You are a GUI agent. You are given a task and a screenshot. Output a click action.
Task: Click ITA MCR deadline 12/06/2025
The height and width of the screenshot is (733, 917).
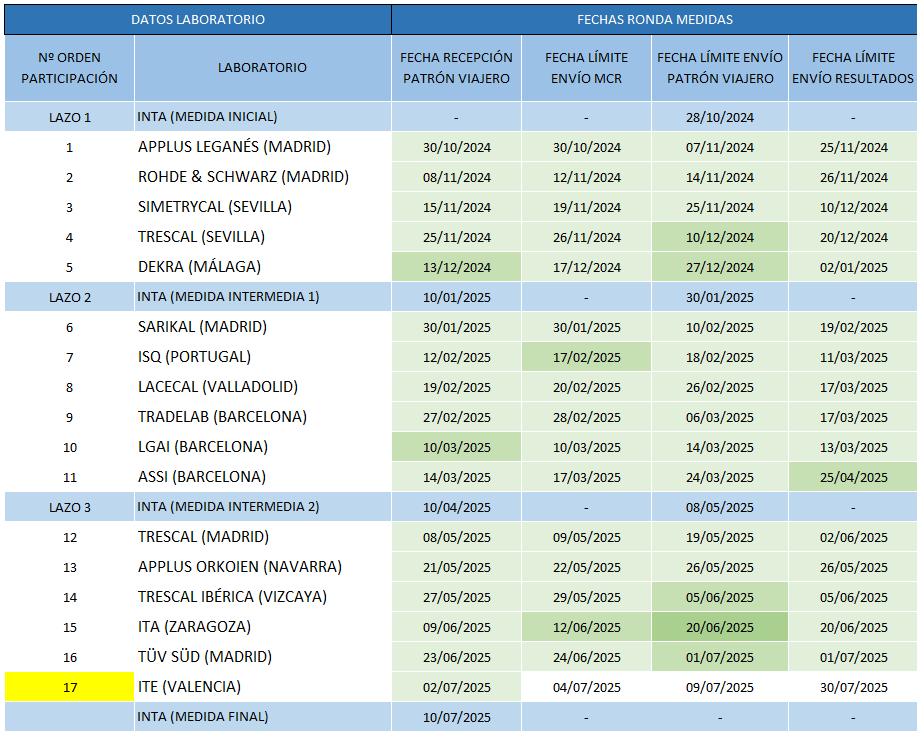(x=586, y=627)
